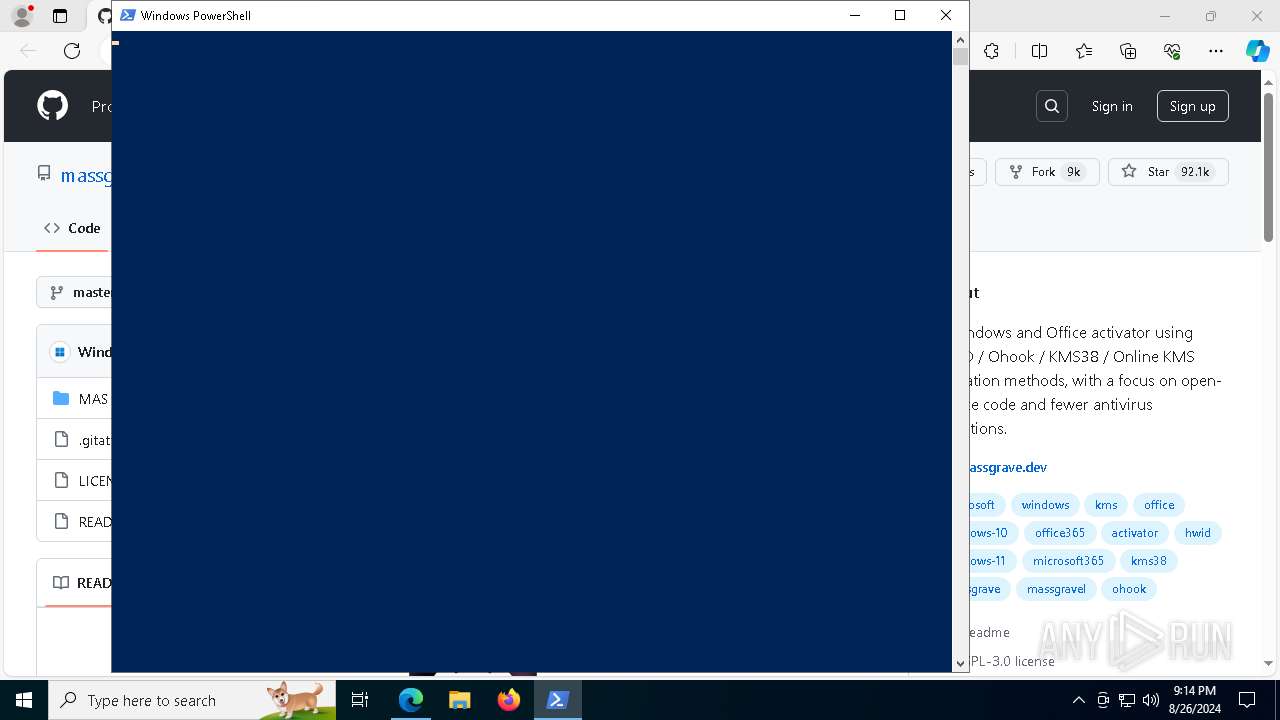Open GitHub search magnifier button
The image size is (1280, 720).
[1052, 106]
